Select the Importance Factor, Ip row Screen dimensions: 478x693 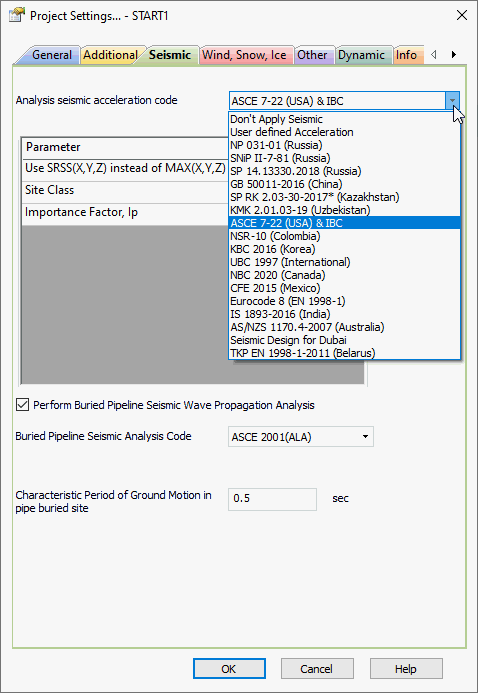pyautogui.click(x=125, y=213)
